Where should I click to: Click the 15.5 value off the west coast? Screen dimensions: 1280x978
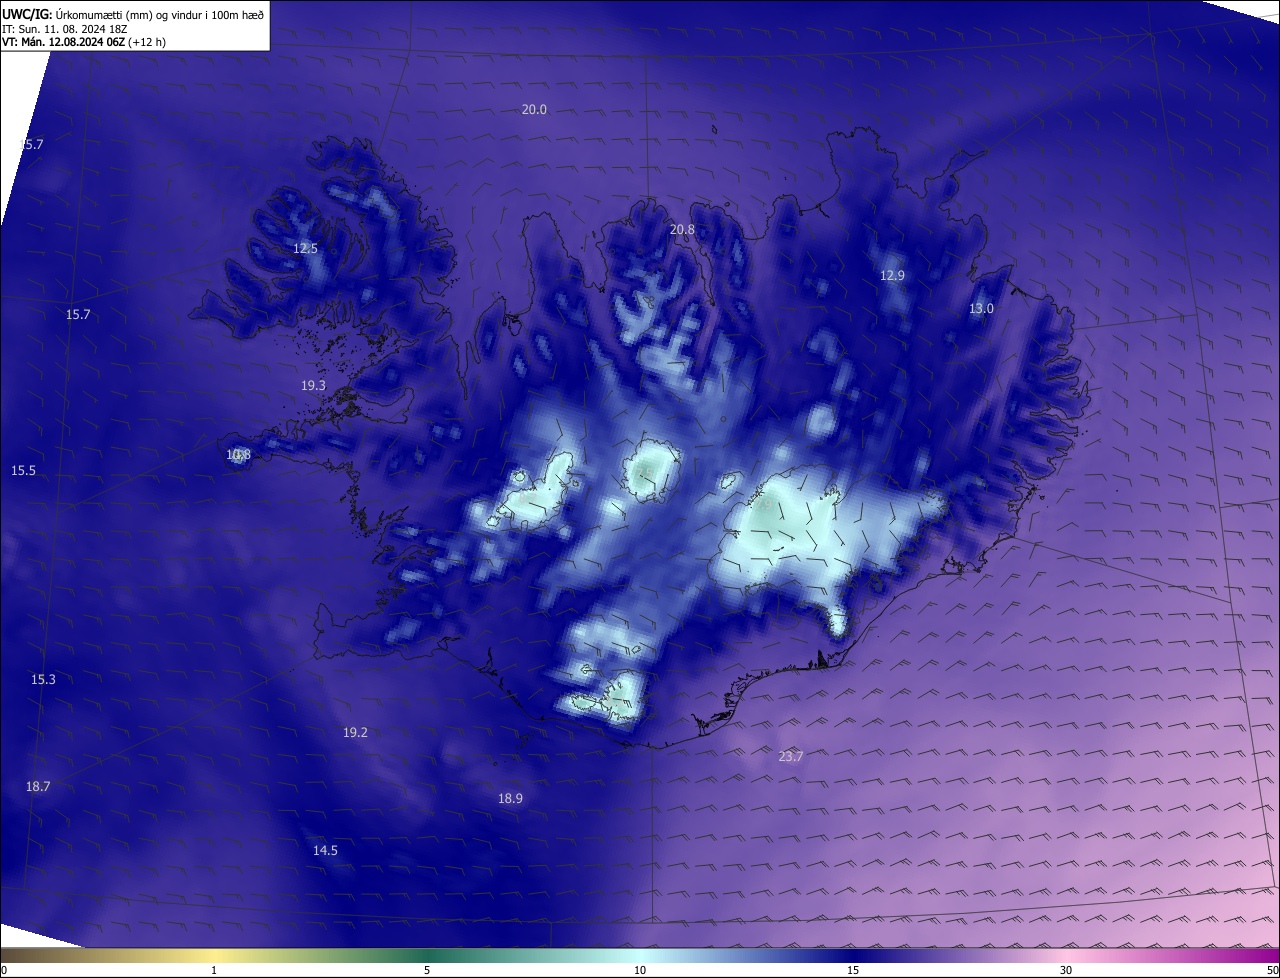tap(23, 470)
